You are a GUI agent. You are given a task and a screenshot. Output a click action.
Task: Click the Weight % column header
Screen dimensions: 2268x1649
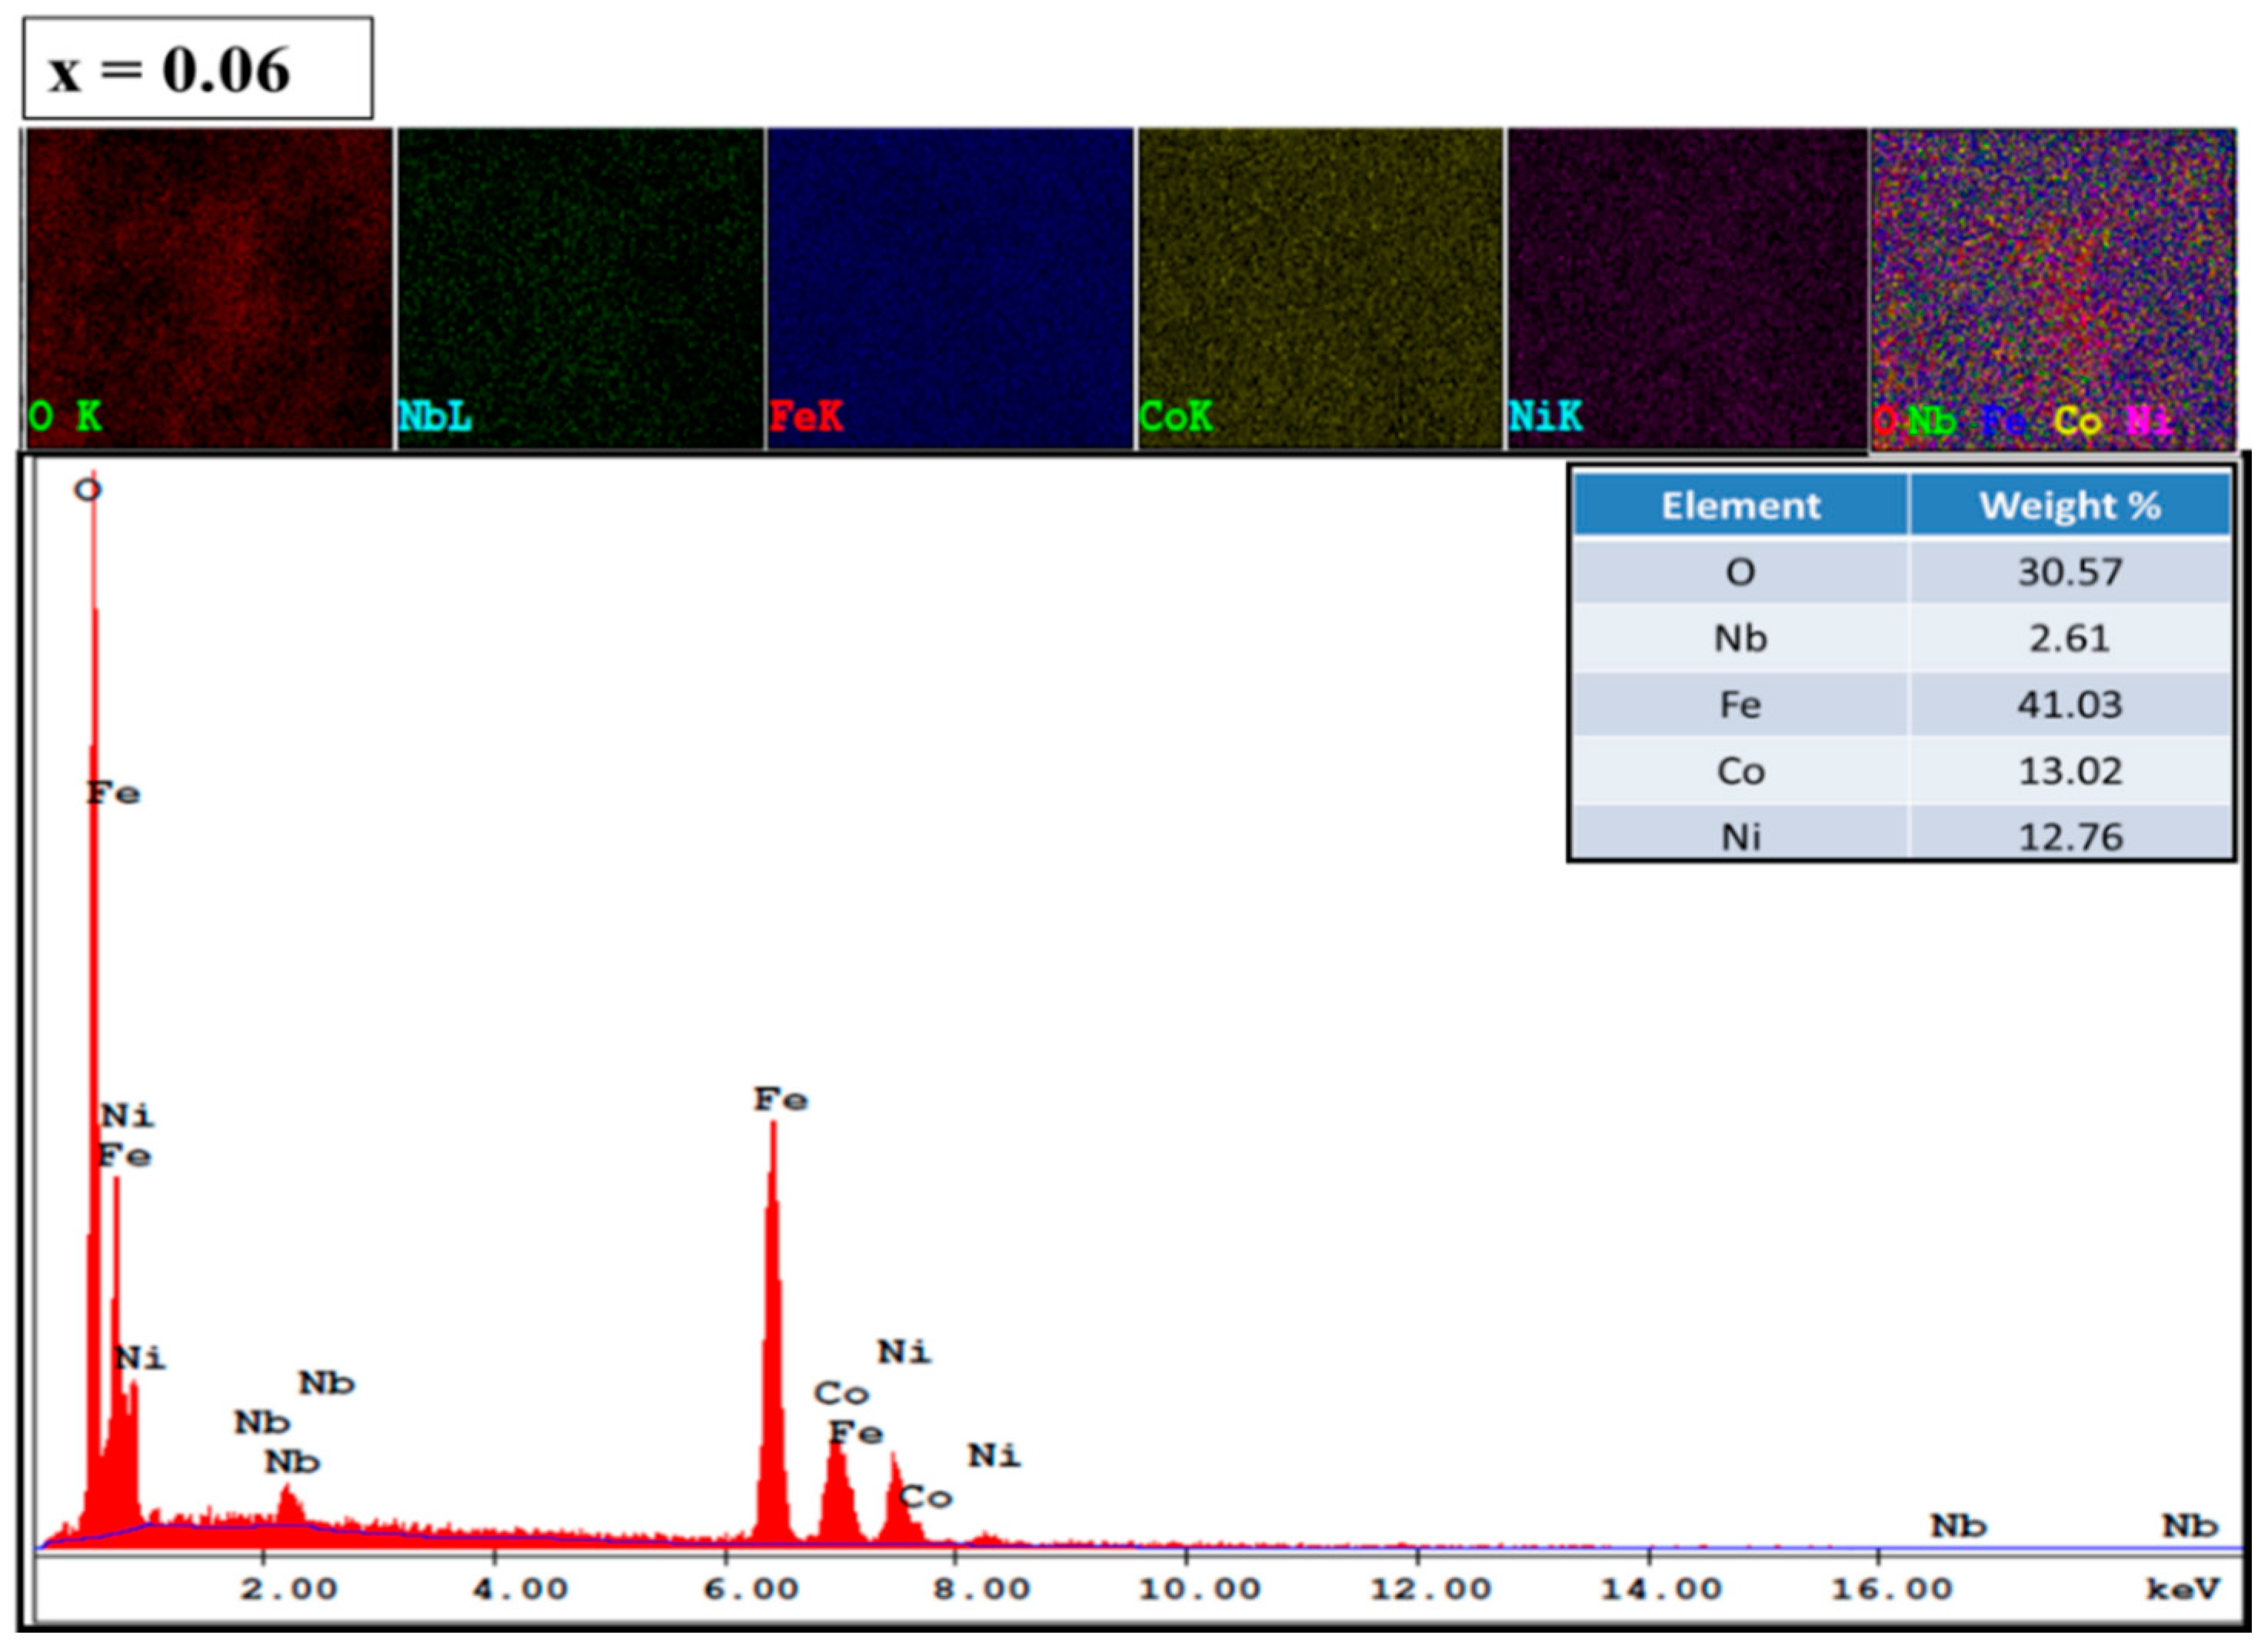click(x=2069, y=506)
